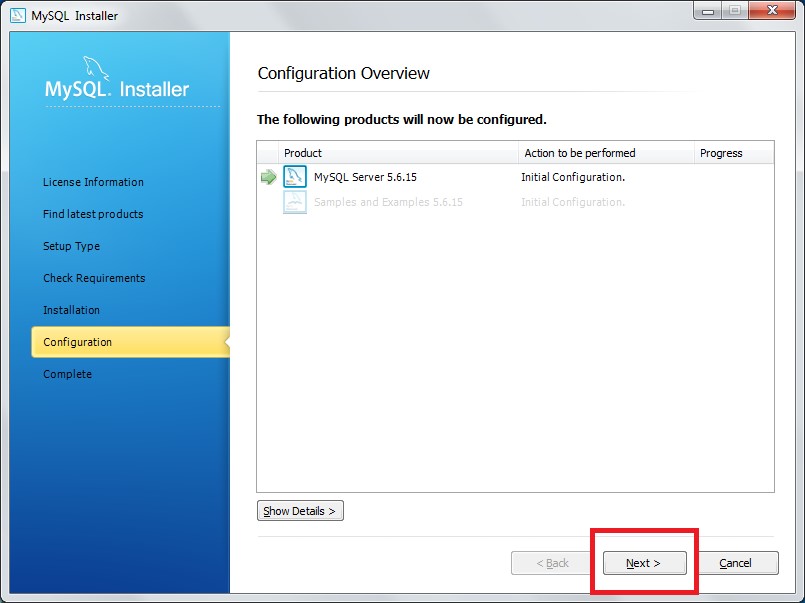This screenshot has height=603, width=805.
Task: Click the Configuration Overview heading
Action: pos(343,73)
